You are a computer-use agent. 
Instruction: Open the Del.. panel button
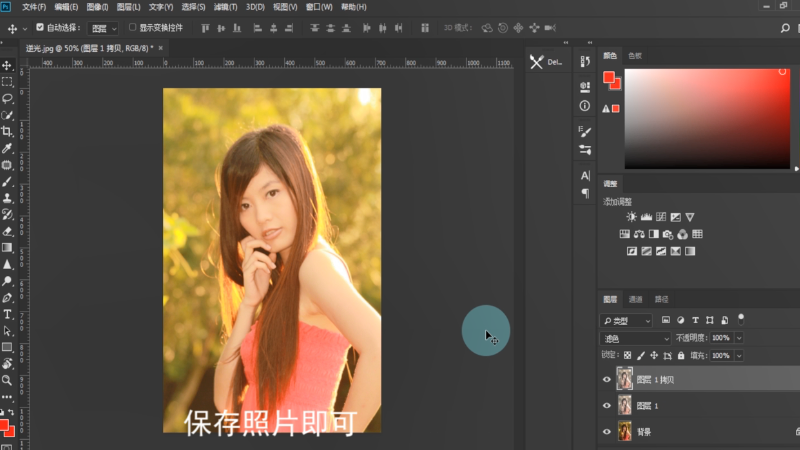pyautogui.click(x=546, y=62)
